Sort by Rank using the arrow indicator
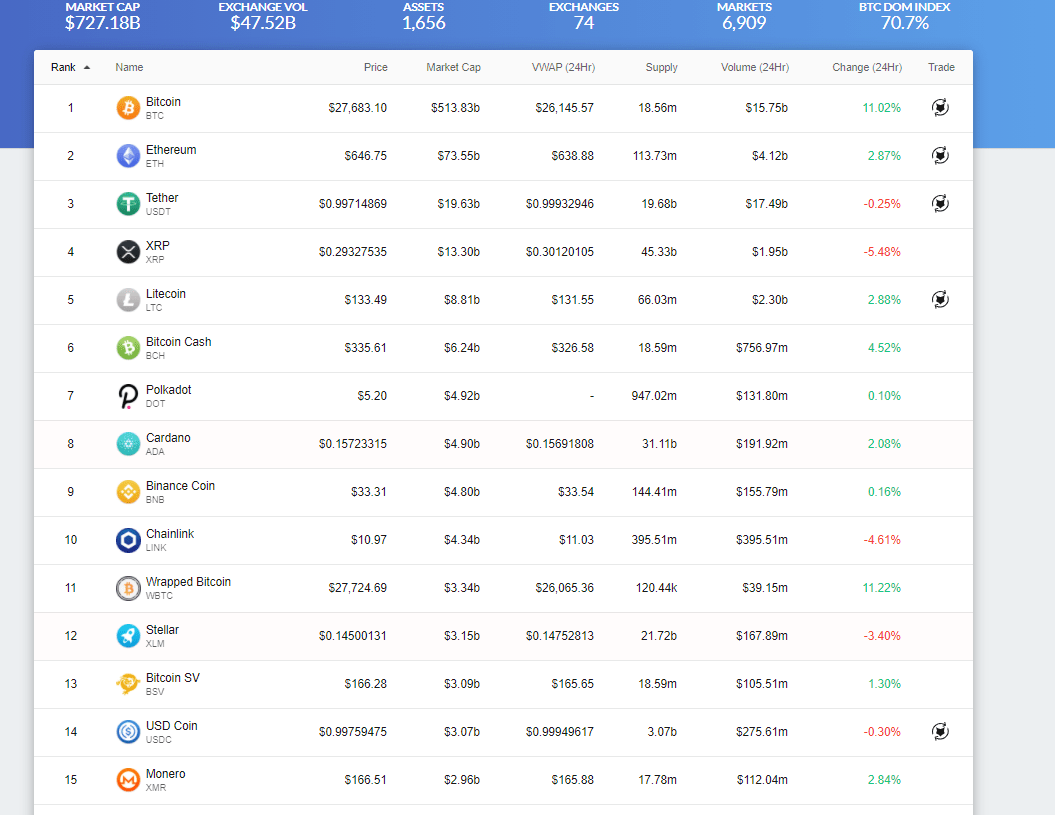 (x=87, y=67)
